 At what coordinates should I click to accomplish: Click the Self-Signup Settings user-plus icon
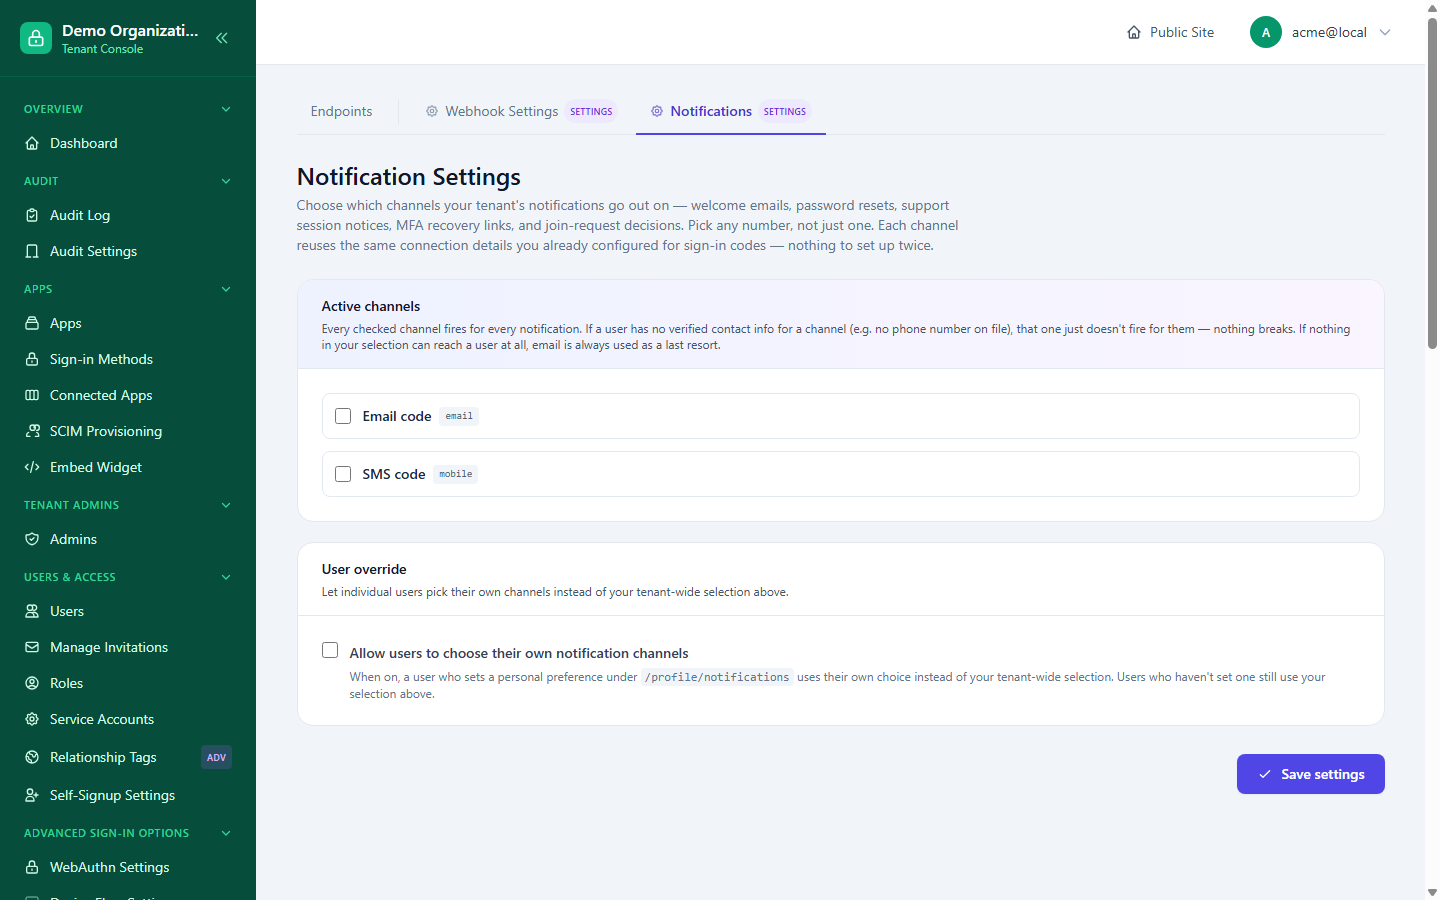[x=32, y=795]
